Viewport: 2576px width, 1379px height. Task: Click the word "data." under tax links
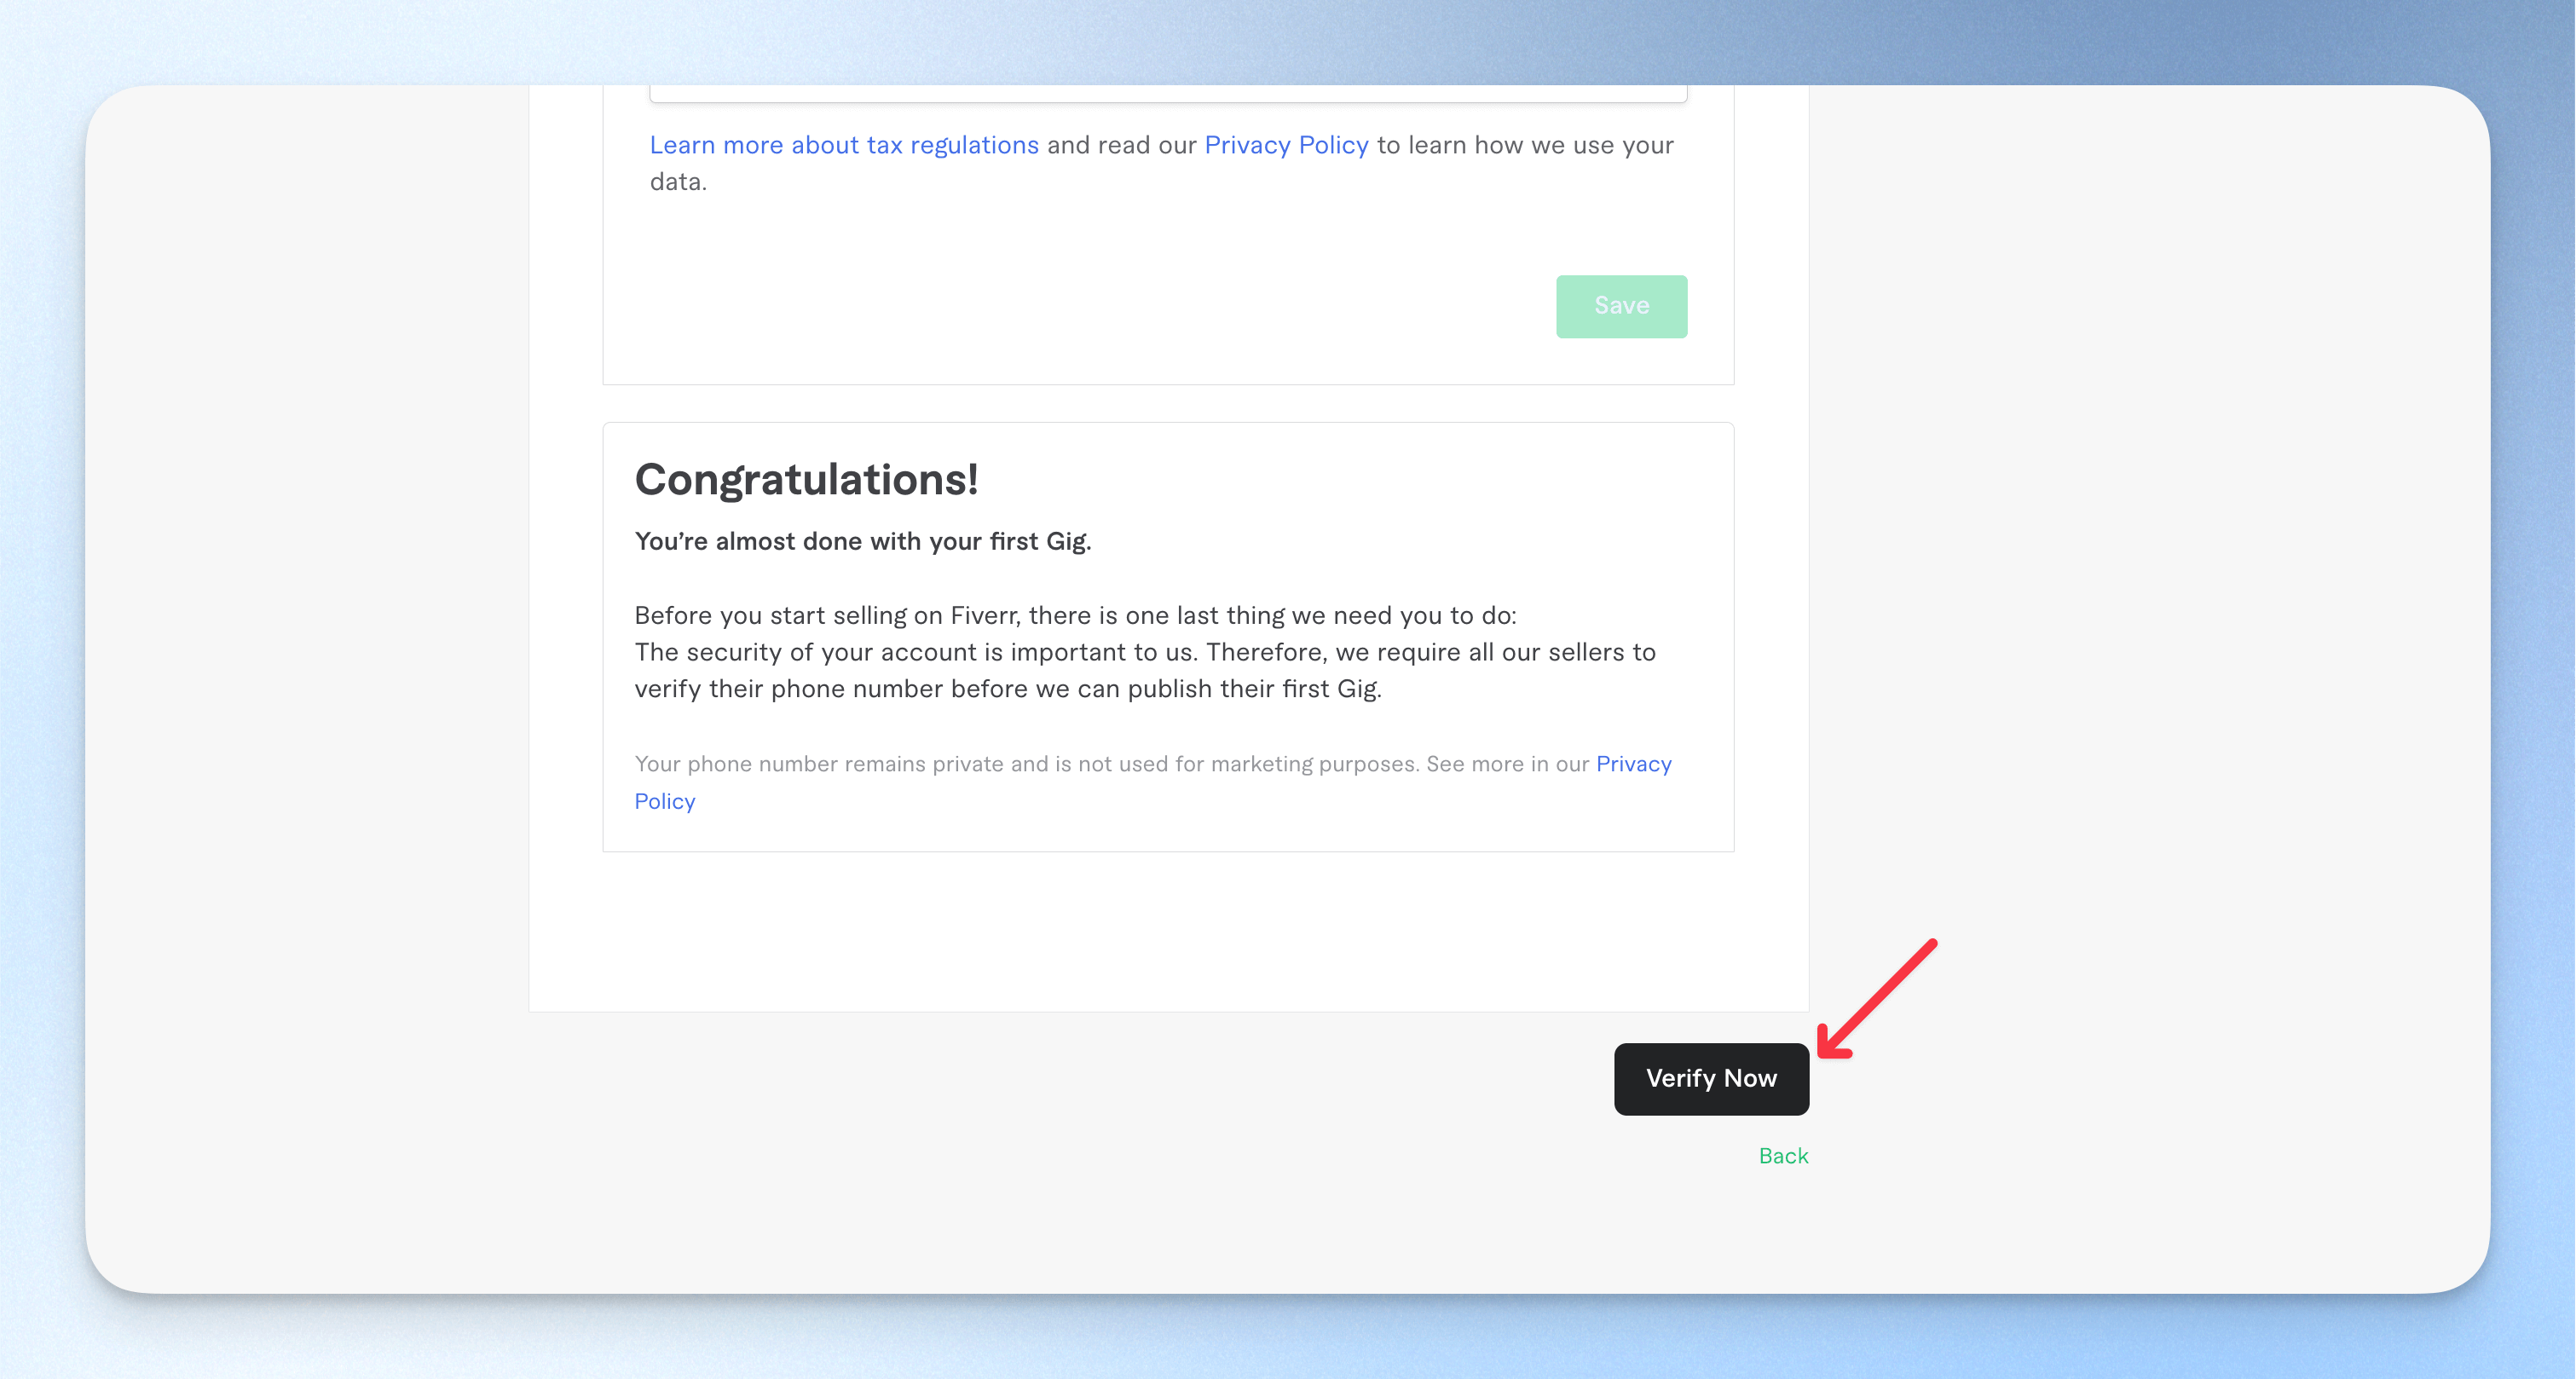pos(678,182)
